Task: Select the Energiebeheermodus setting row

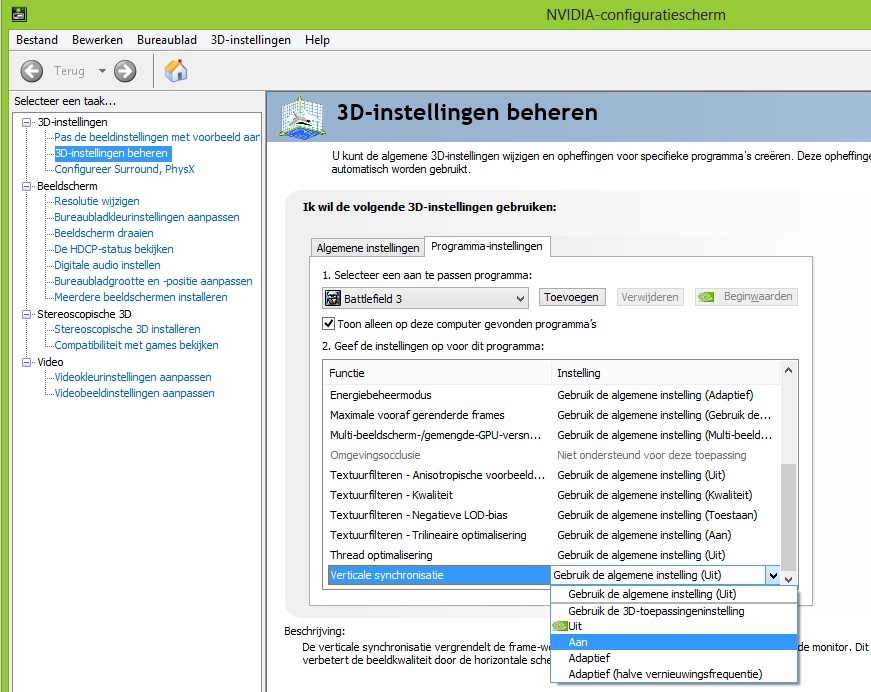Action: (x=552, y=395)
